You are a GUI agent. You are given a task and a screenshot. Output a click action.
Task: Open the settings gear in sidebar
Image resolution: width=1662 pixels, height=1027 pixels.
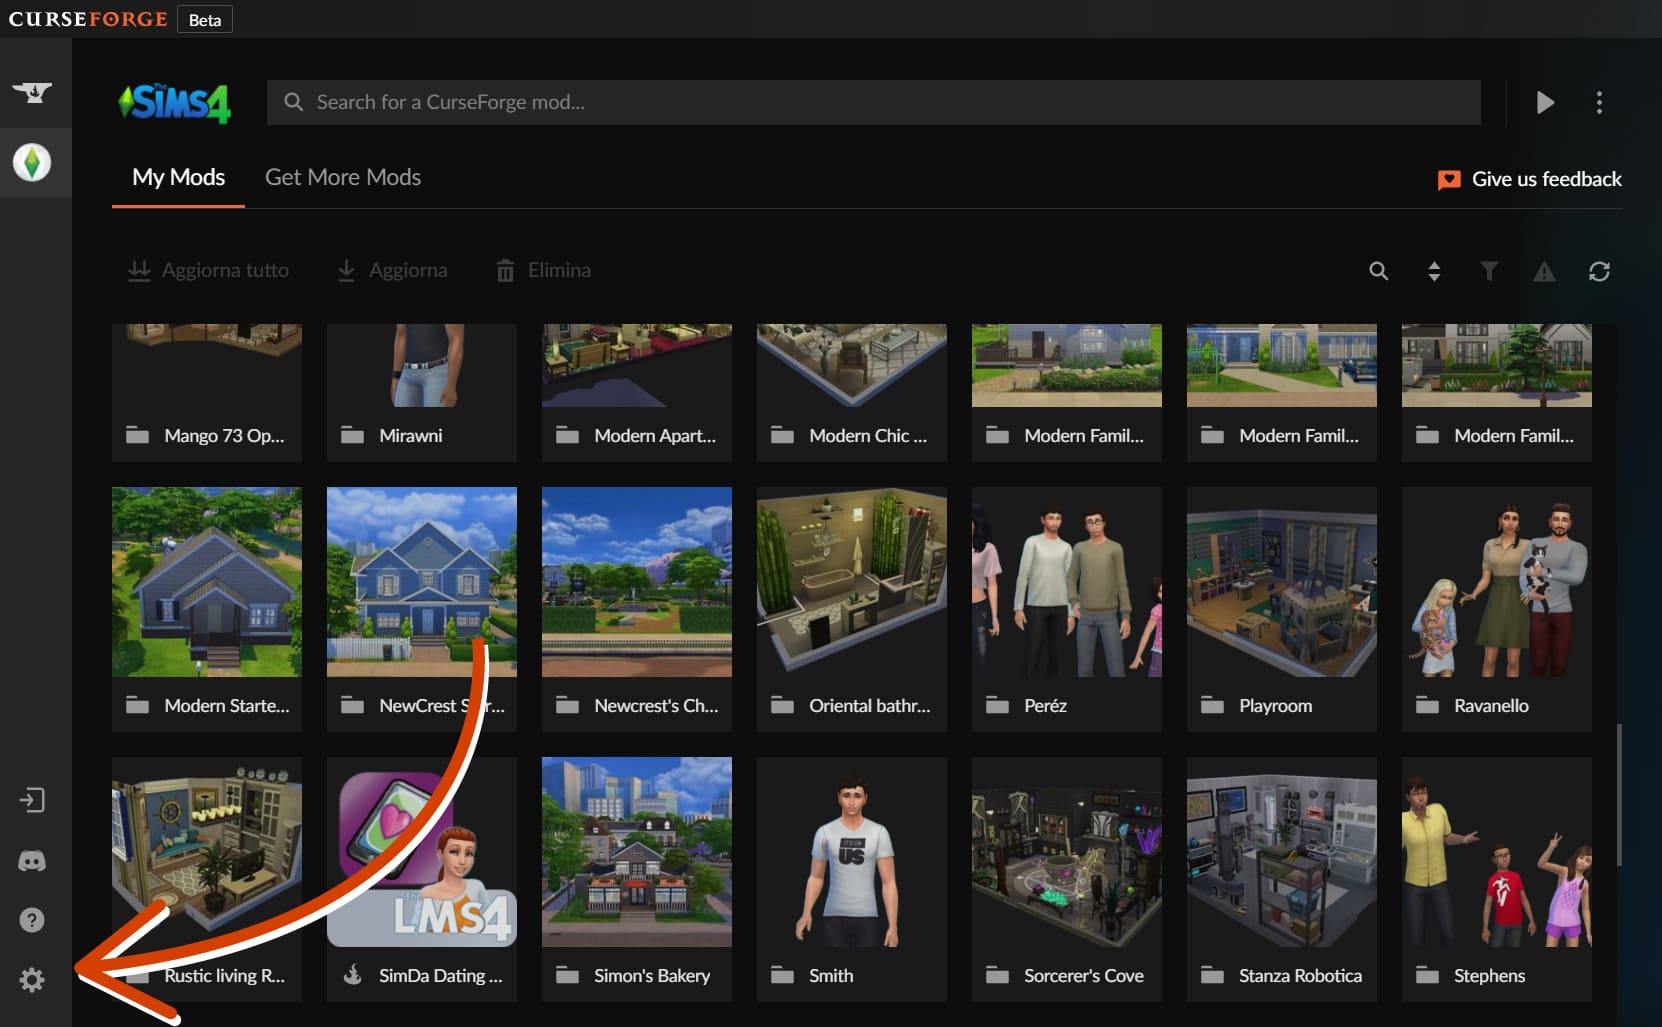point(32,980)
